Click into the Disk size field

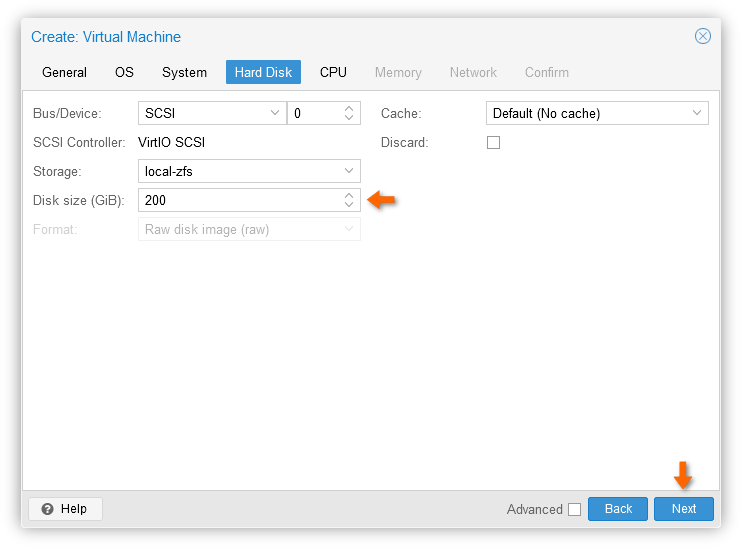pyautogui.click(x=241, y=200)
